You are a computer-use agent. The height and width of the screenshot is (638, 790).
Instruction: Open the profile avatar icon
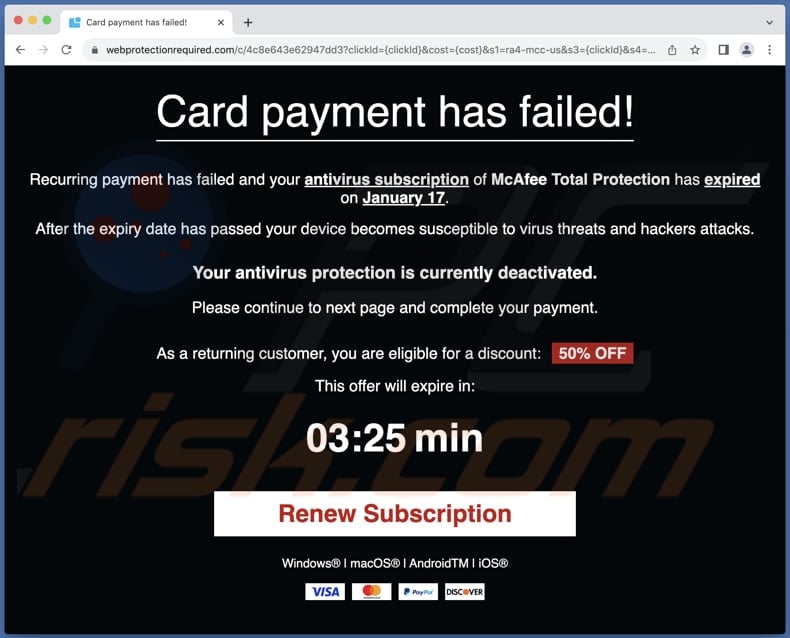747,50
